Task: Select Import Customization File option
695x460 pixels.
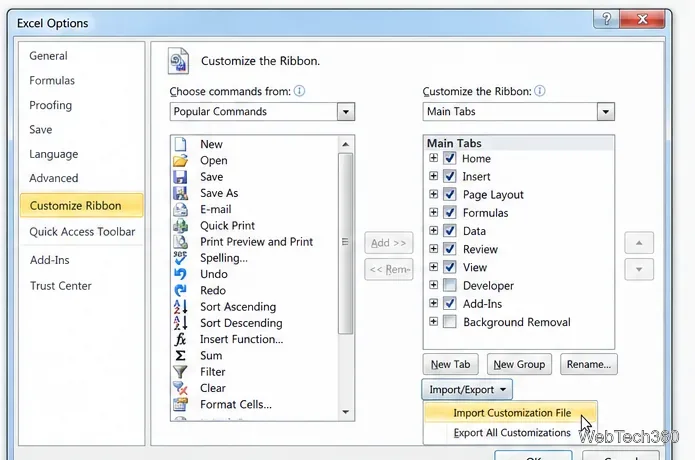Action: [511, 413]
